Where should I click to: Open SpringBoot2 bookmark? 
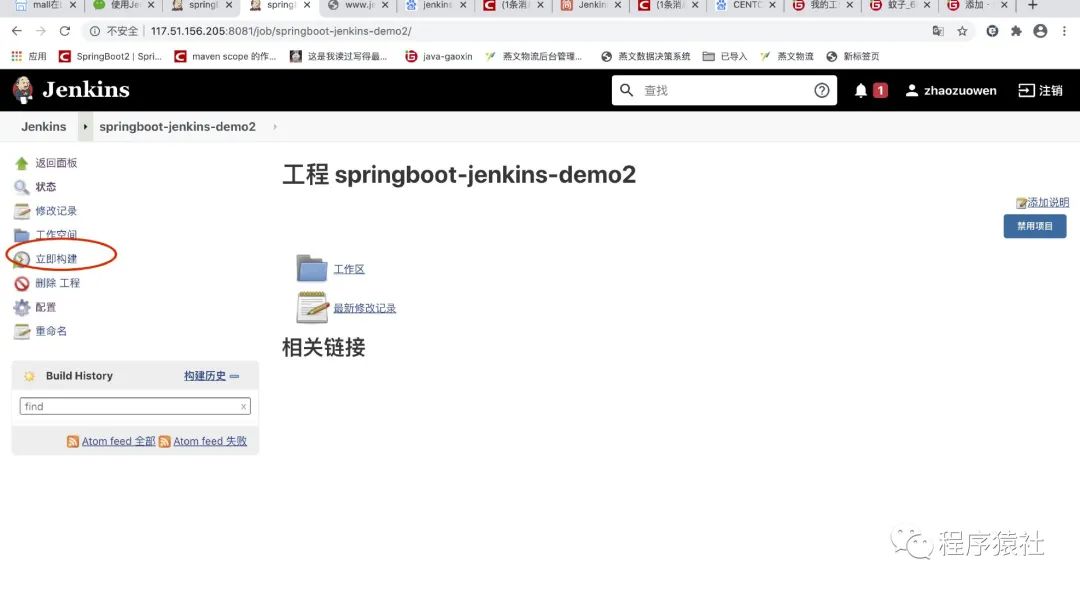click(x=110, y=56)
